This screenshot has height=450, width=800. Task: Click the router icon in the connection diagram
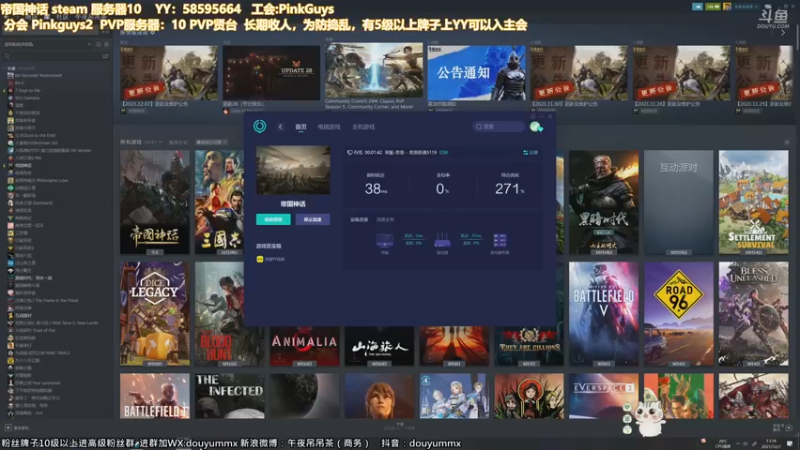tap(442, 240)
